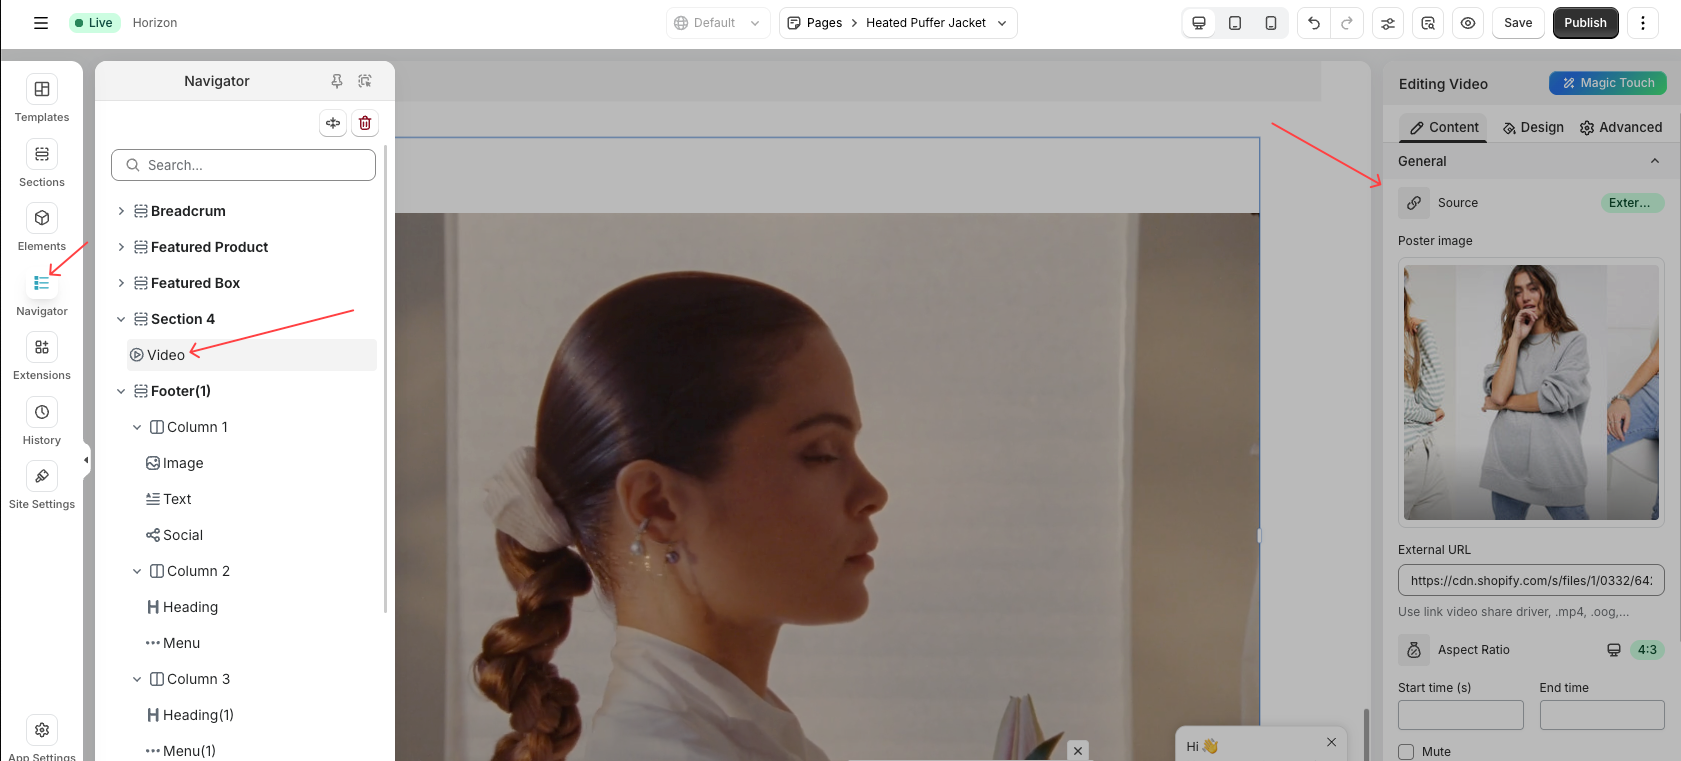This screenshot has height=761, width=1681.
Task: Open the more options kebab menu
Action: coord(1643,23)
